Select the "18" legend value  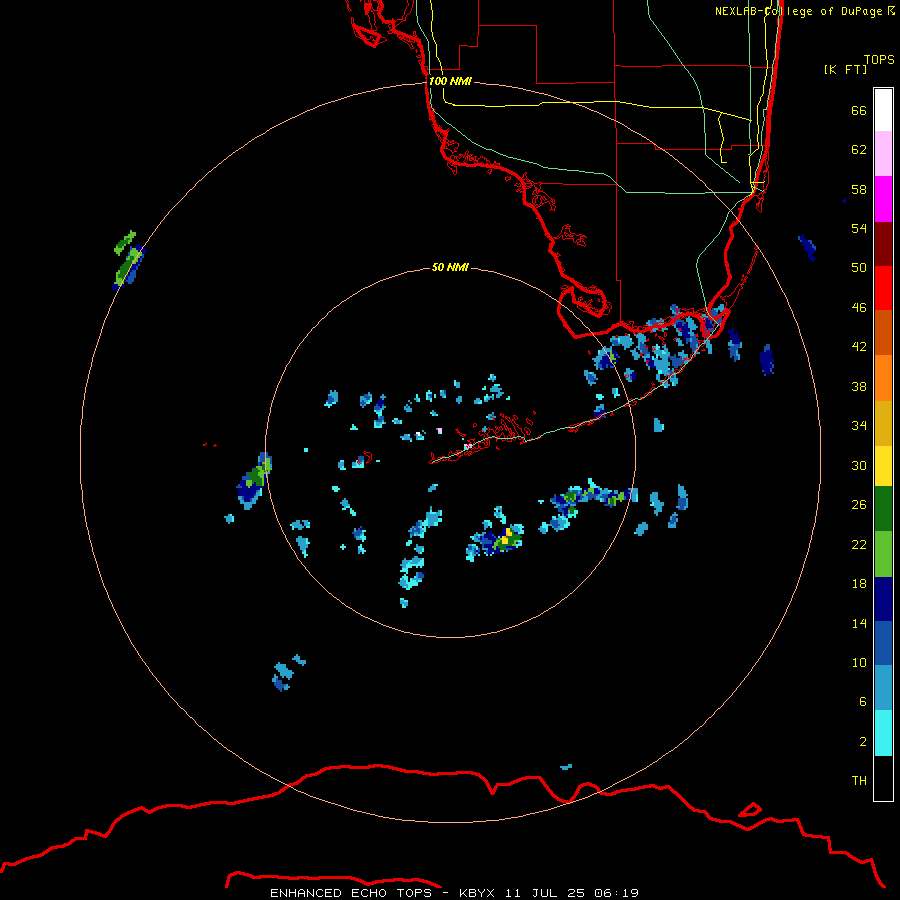click(x=859, y=584)
